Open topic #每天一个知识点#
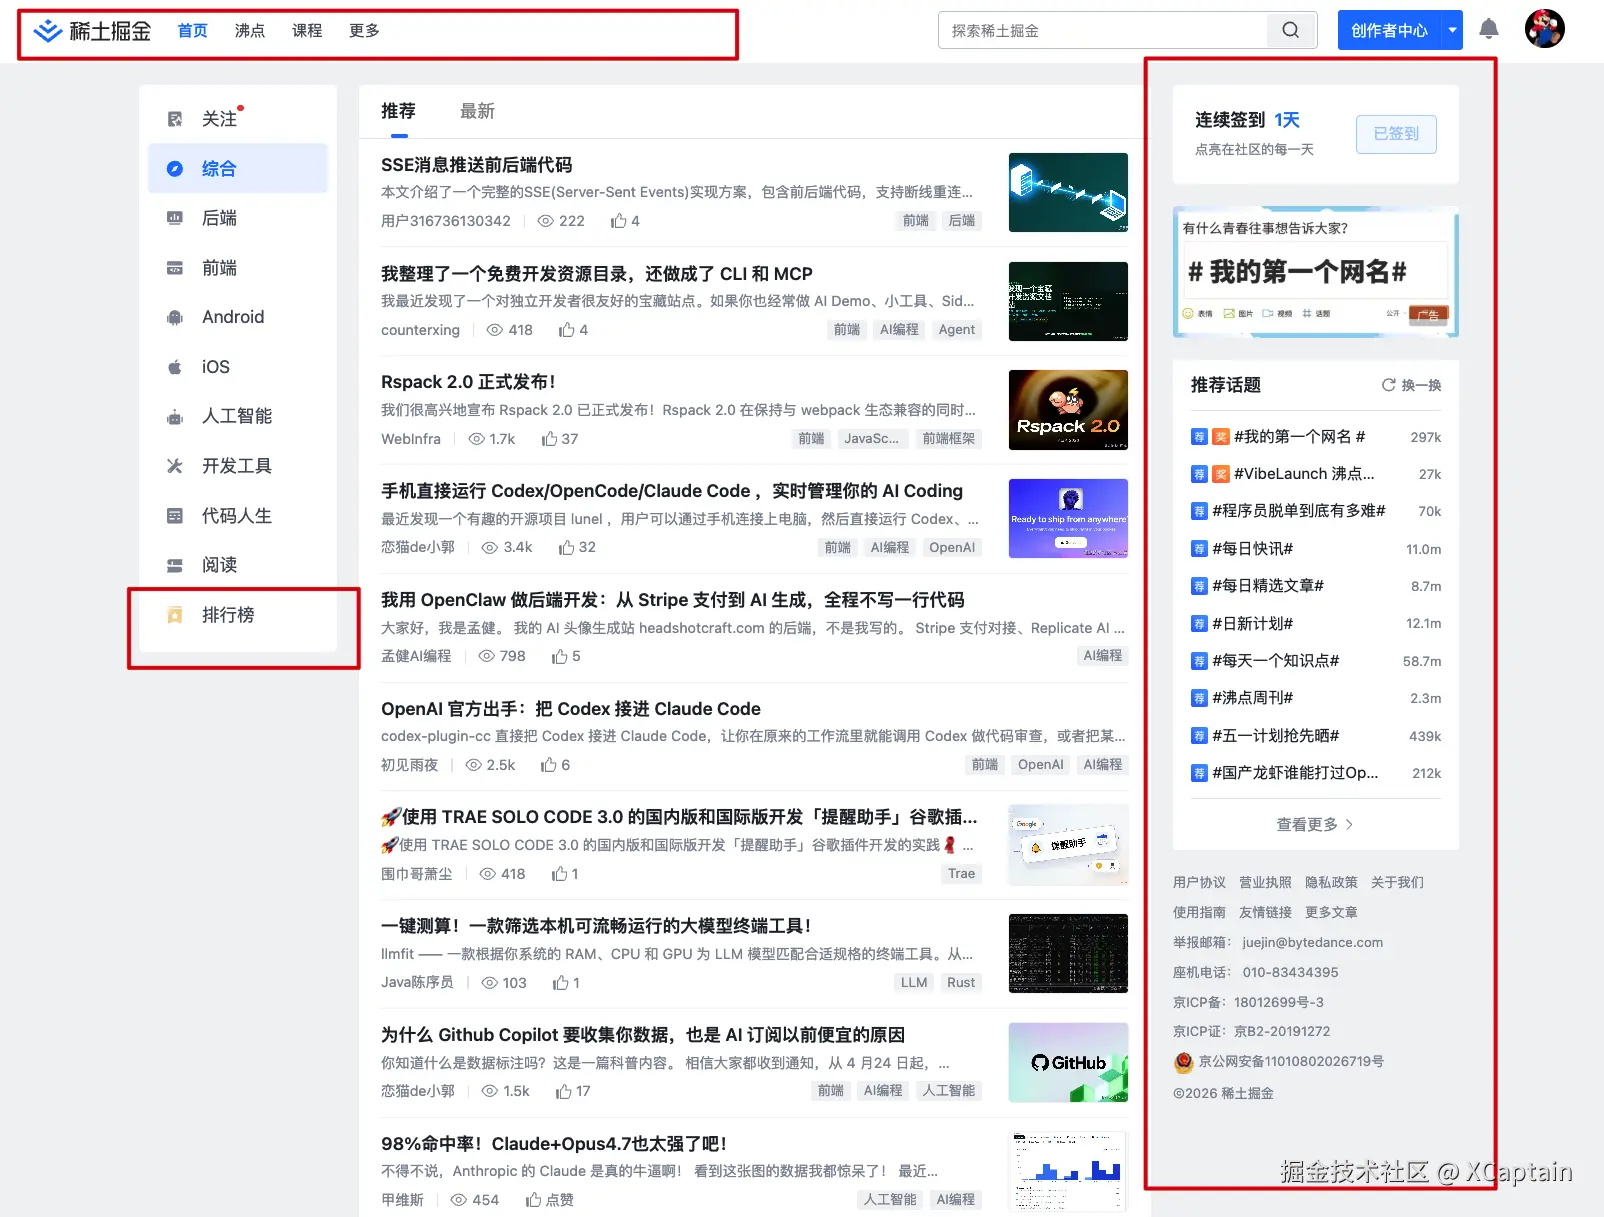The height and width of the screenshot is (1217, 1604). pos(1276,661)
